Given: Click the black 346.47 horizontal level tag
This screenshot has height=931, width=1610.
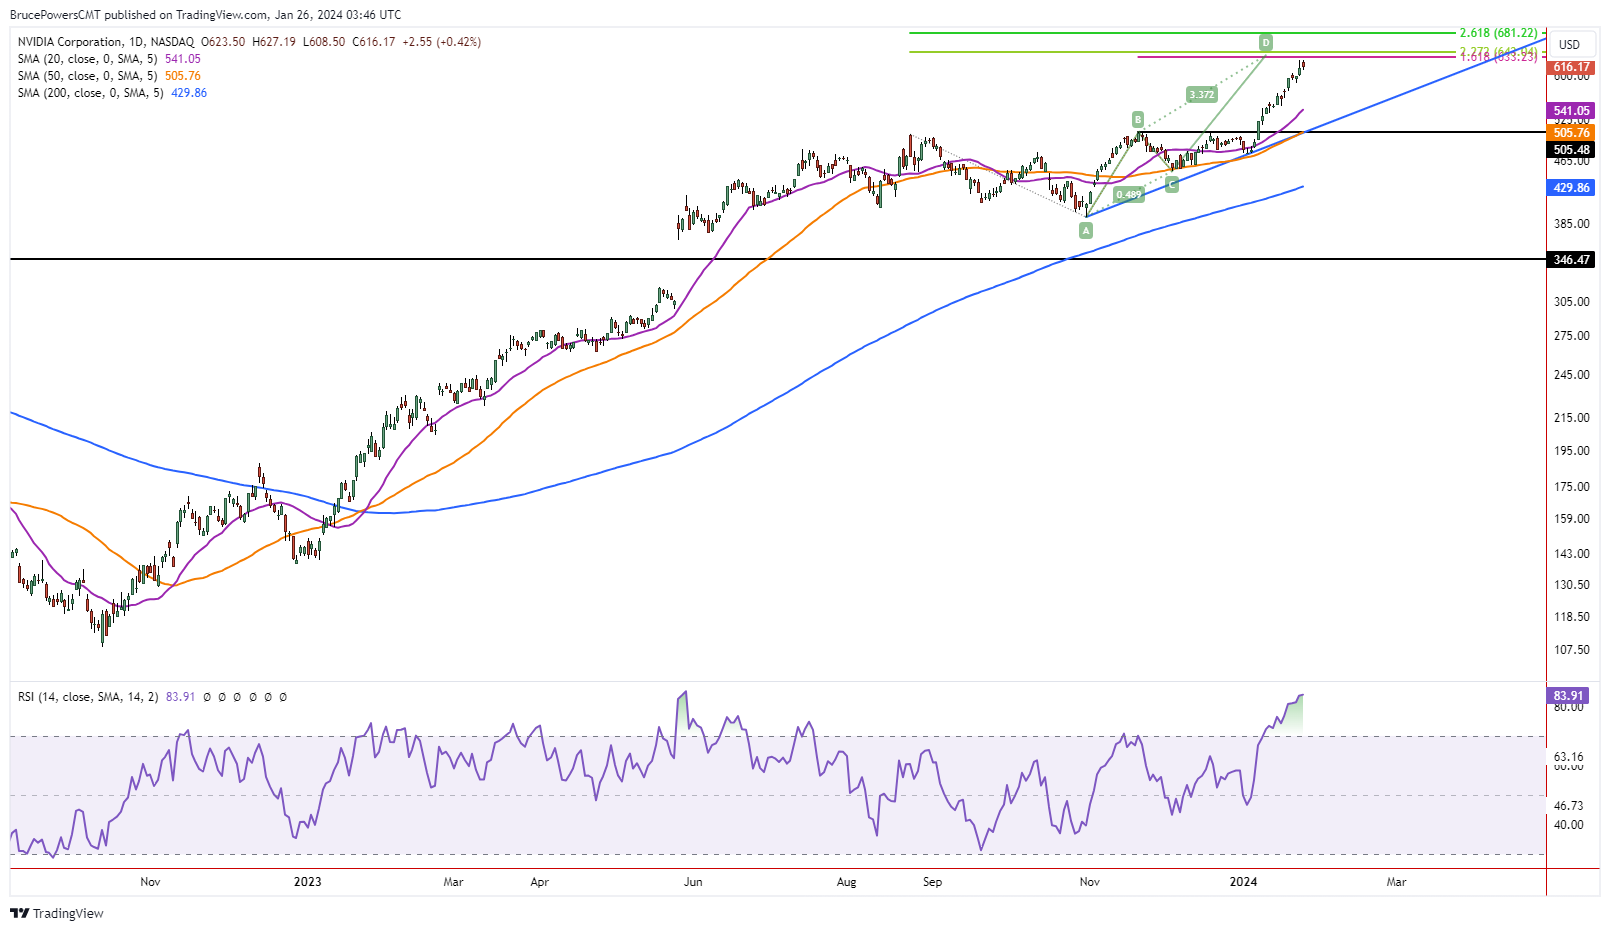Looking at the screenshot, I should point(1571,260).
